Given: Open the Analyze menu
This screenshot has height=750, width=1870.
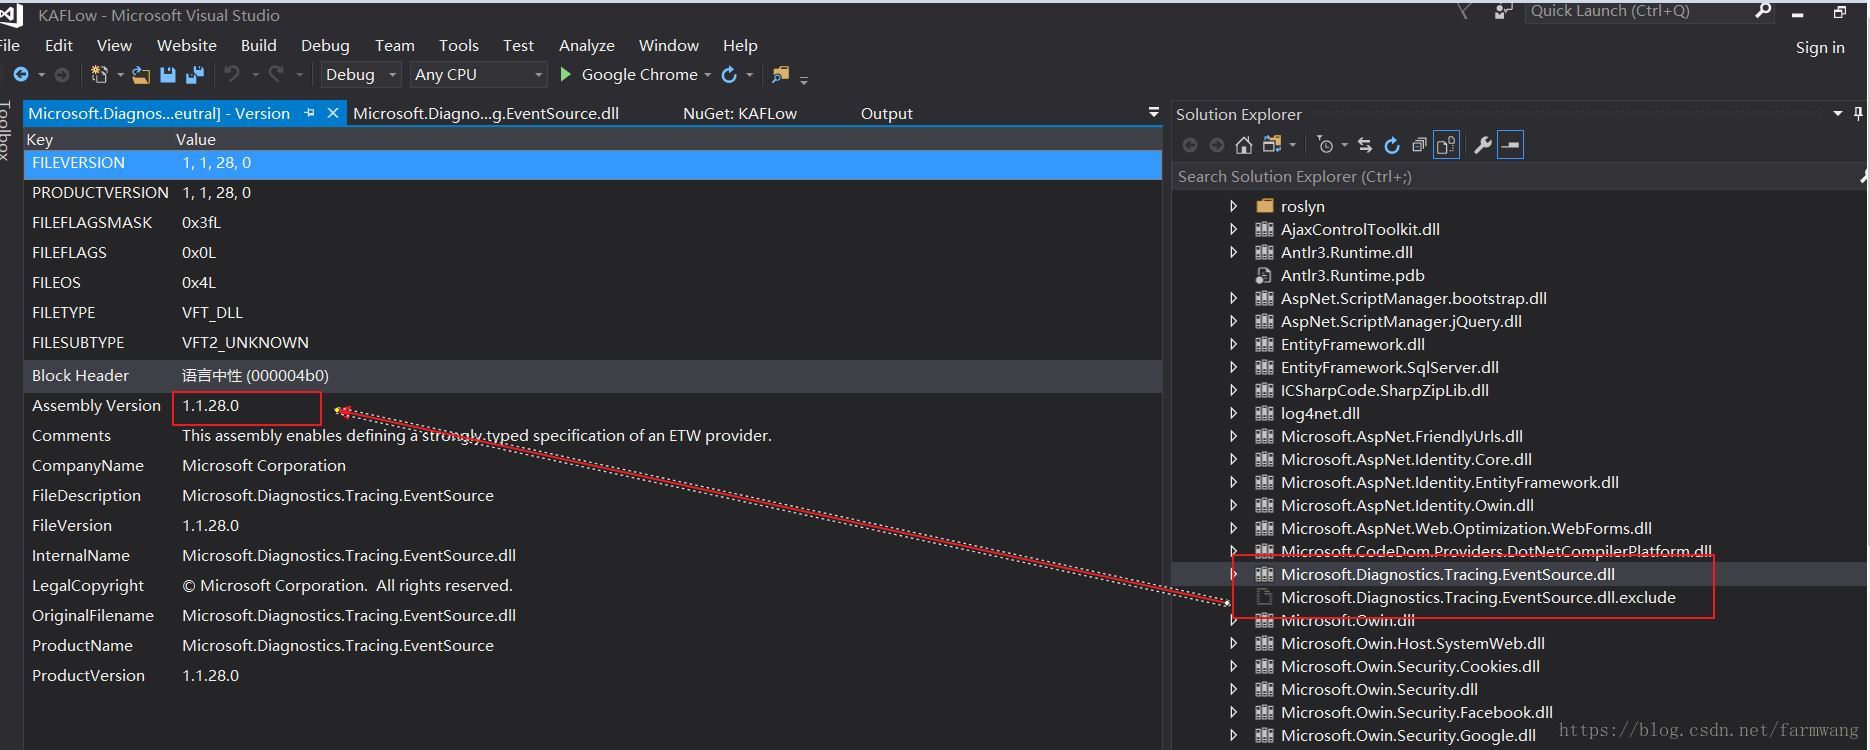Looking at the screenshot, I should (586, 45).
